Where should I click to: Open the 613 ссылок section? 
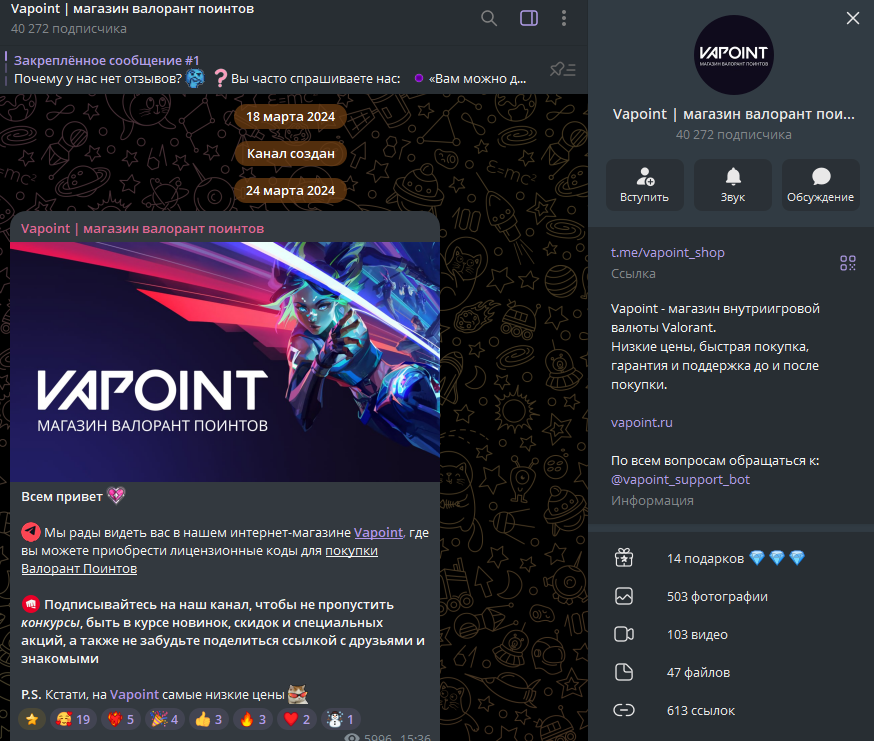coord(731,710)
